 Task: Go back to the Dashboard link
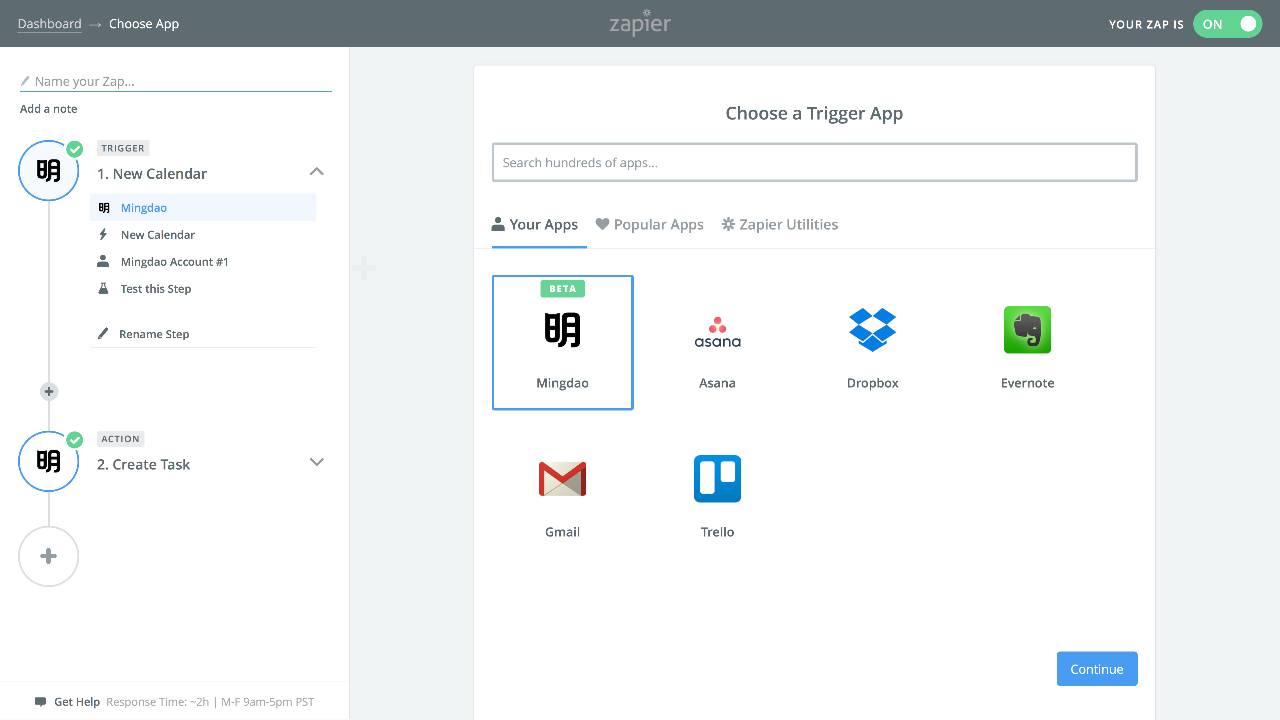click(49, 24)
